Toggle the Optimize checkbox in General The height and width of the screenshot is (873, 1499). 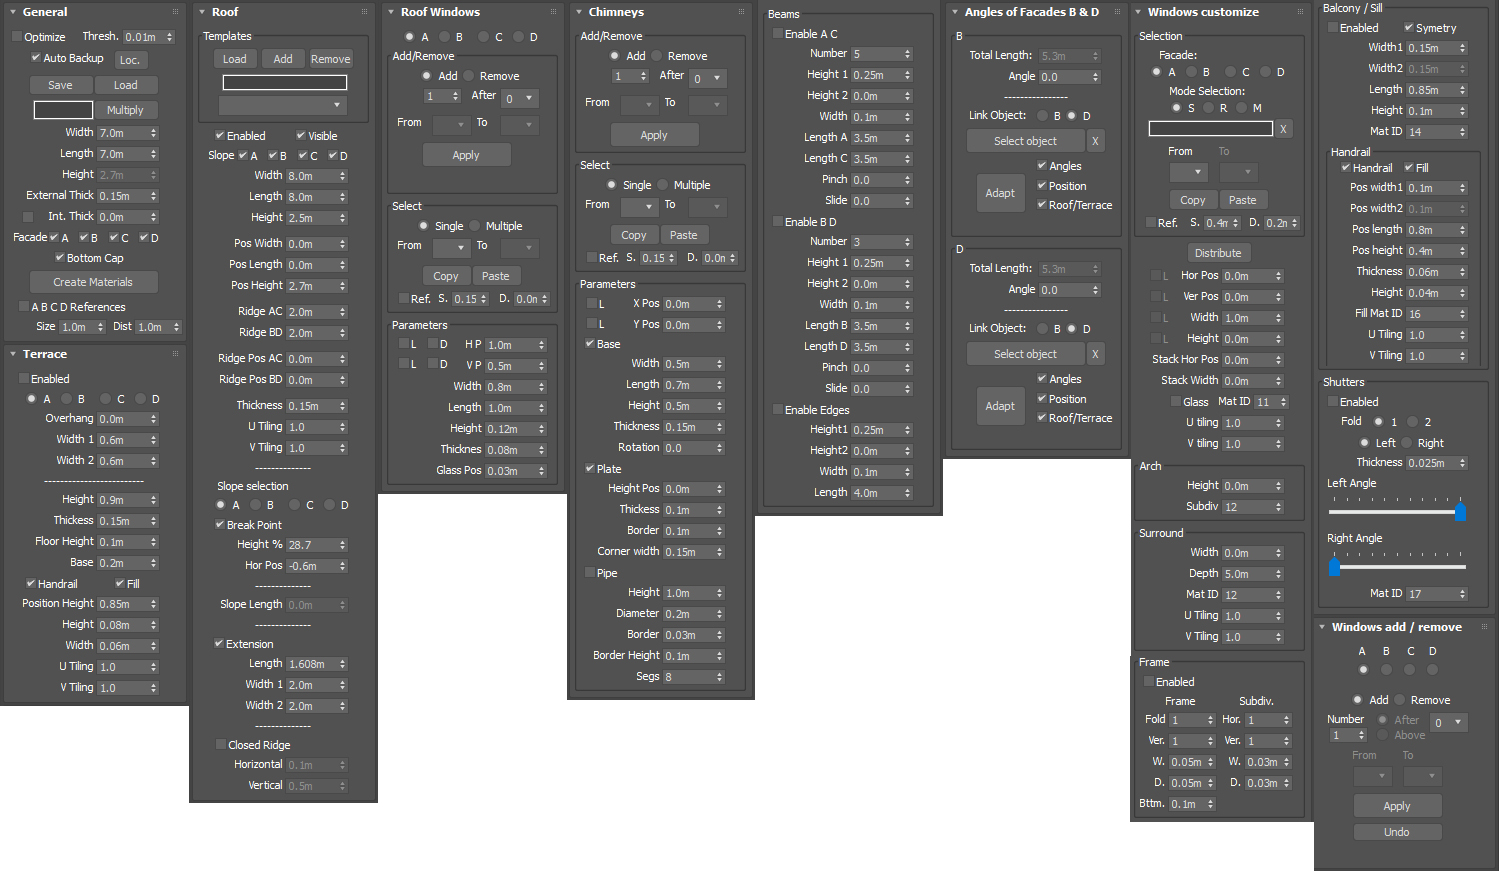click(17, 37)
